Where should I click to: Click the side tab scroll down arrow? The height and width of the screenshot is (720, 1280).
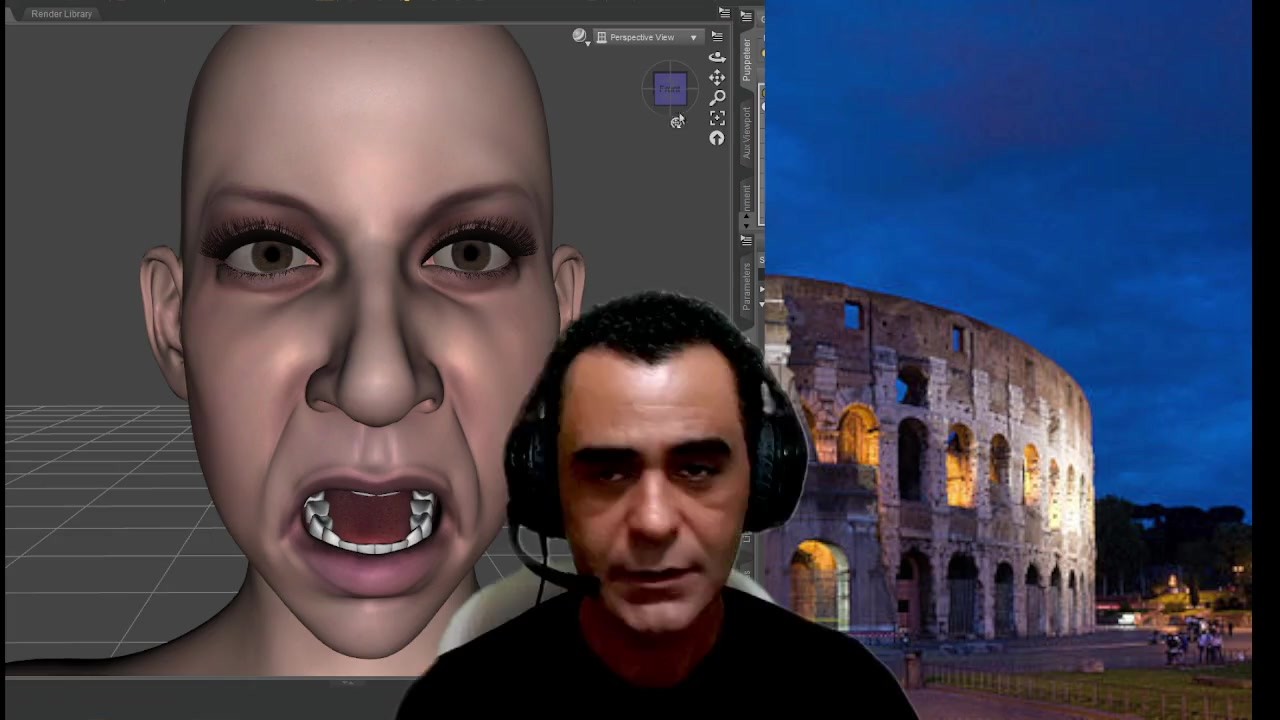click(746, 226)
